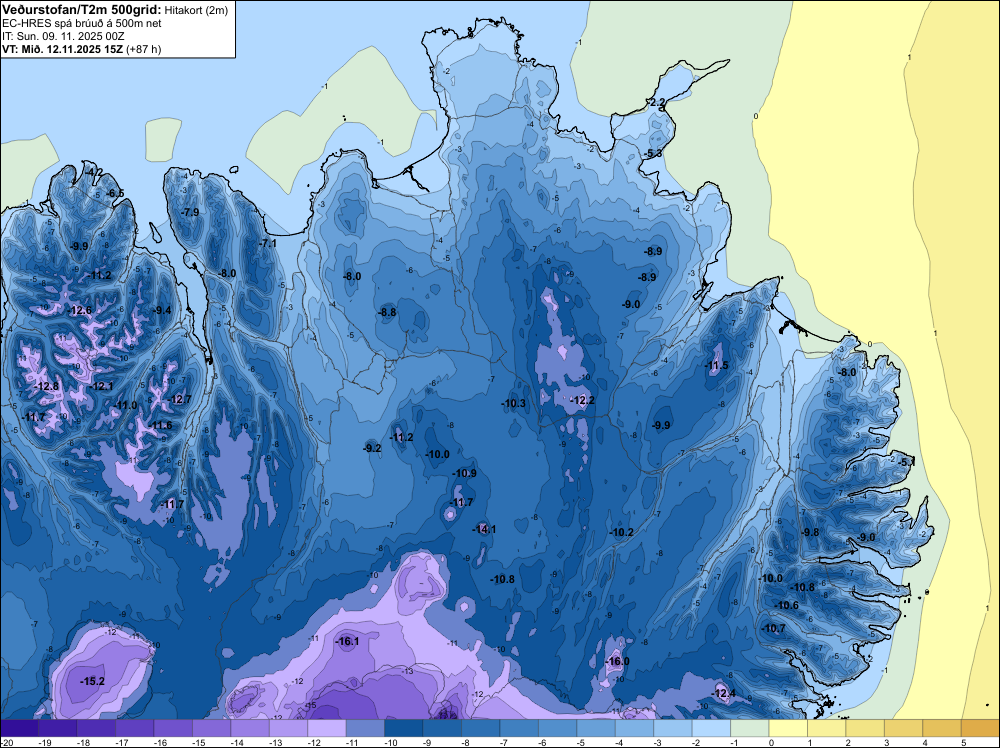Screen dimensions: 1000x748
Task: Click the forecast offset '(+87 h)'
Action: coord(144,49)
